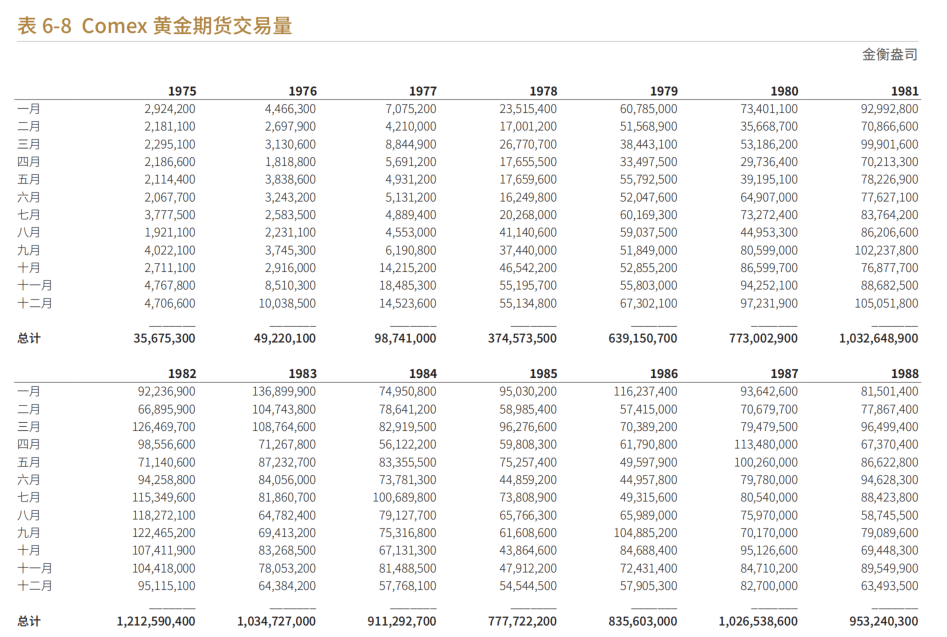
Task: Select the 1988 column header
Action: coord(904,374)
